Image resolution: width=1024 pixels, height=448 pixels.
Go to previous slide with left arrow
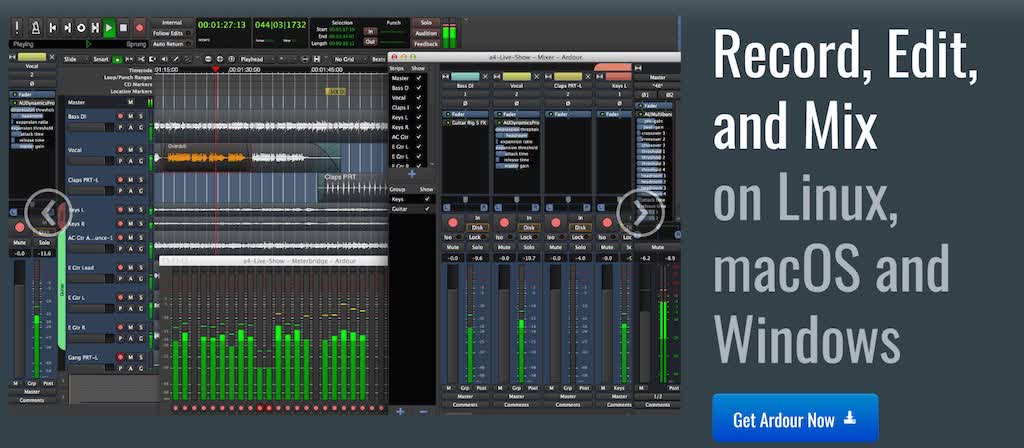48,213
